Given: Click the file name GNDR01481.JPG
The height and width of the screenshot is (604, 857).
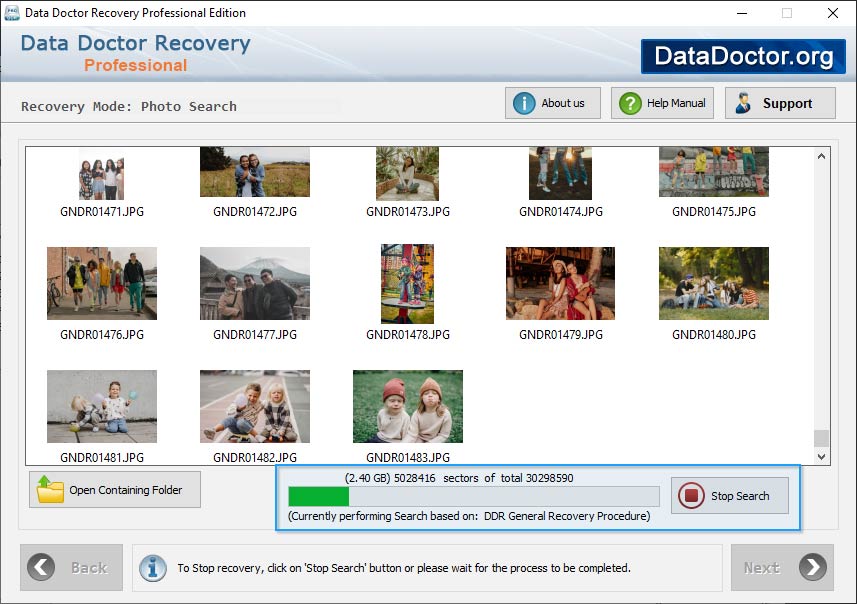Looking at the screenshot, I should click(x=102, y=458).
